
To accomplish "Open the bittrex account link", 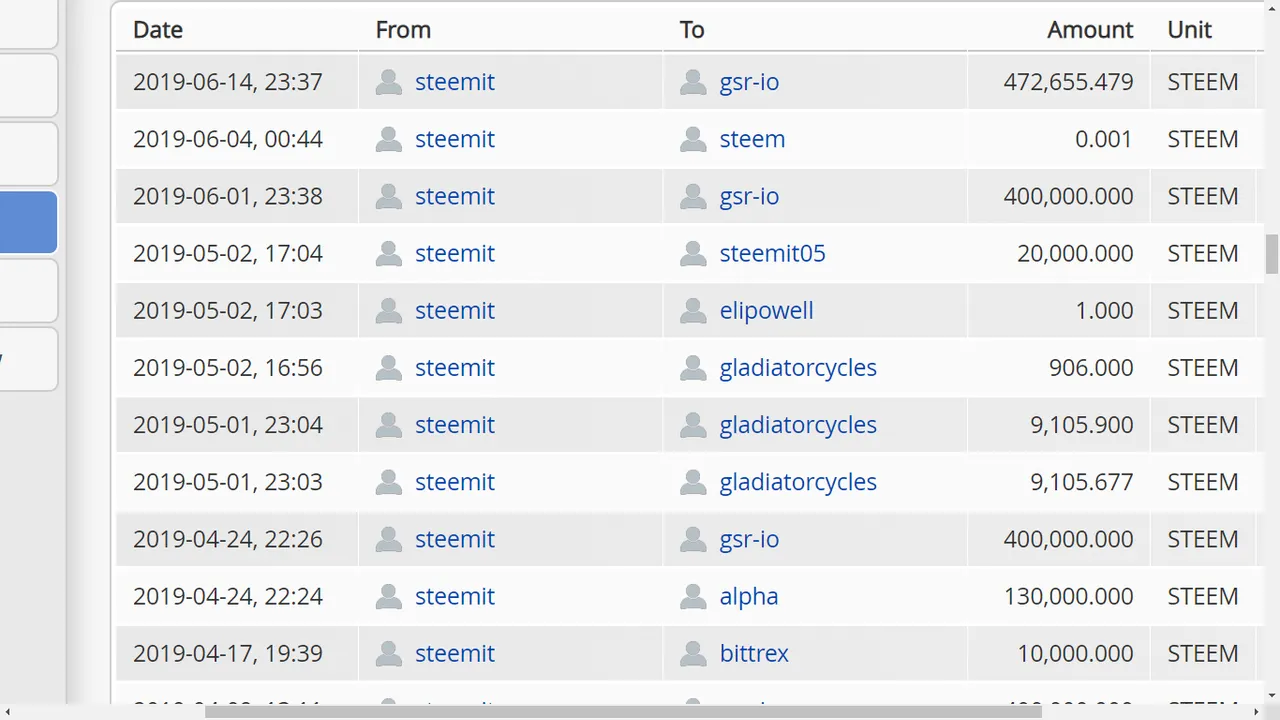I will [x=754, y=654].
